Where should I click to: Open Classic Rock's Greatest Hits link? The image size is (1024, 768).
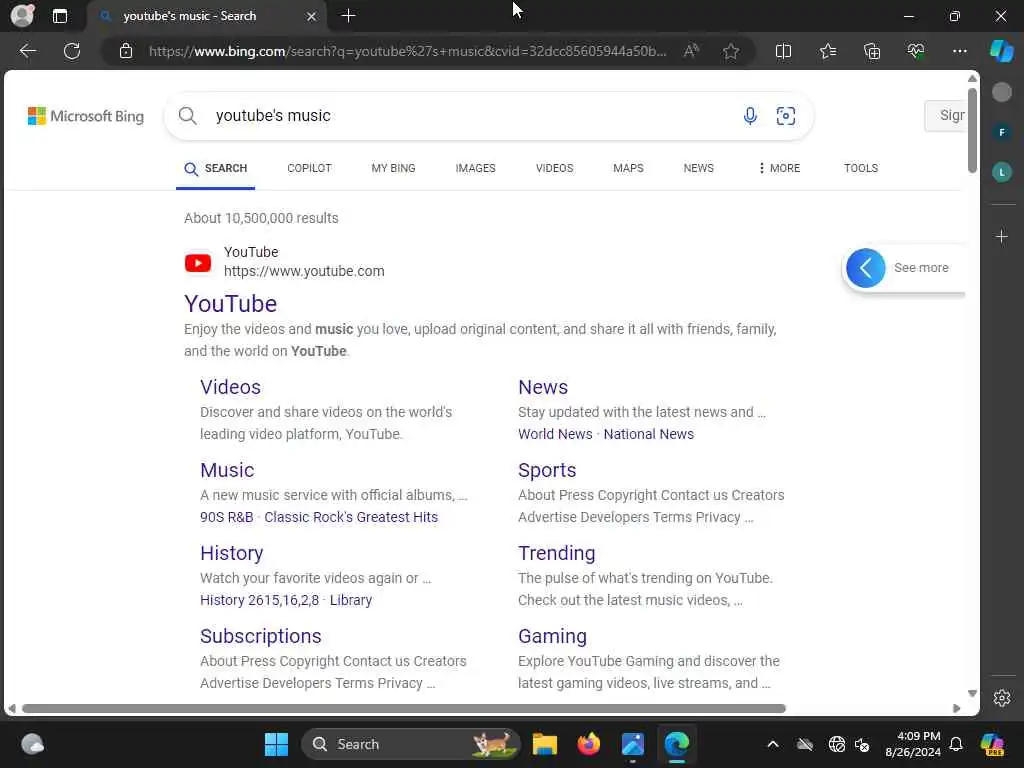point(351,517)
